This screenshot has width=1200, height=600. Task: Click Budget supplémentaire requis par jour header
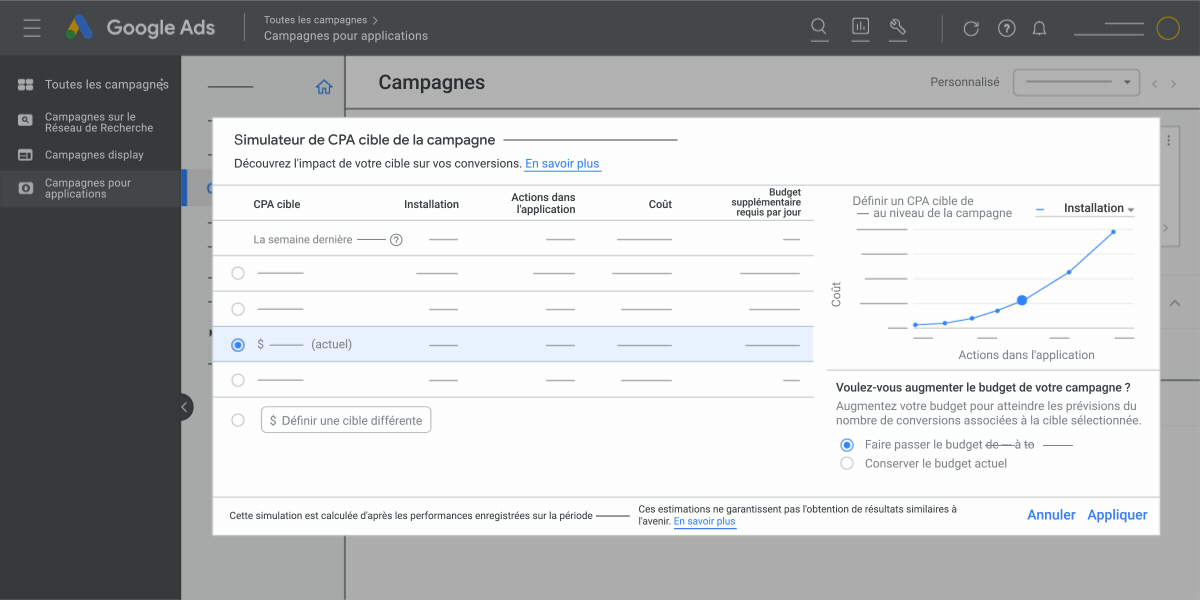766,204
